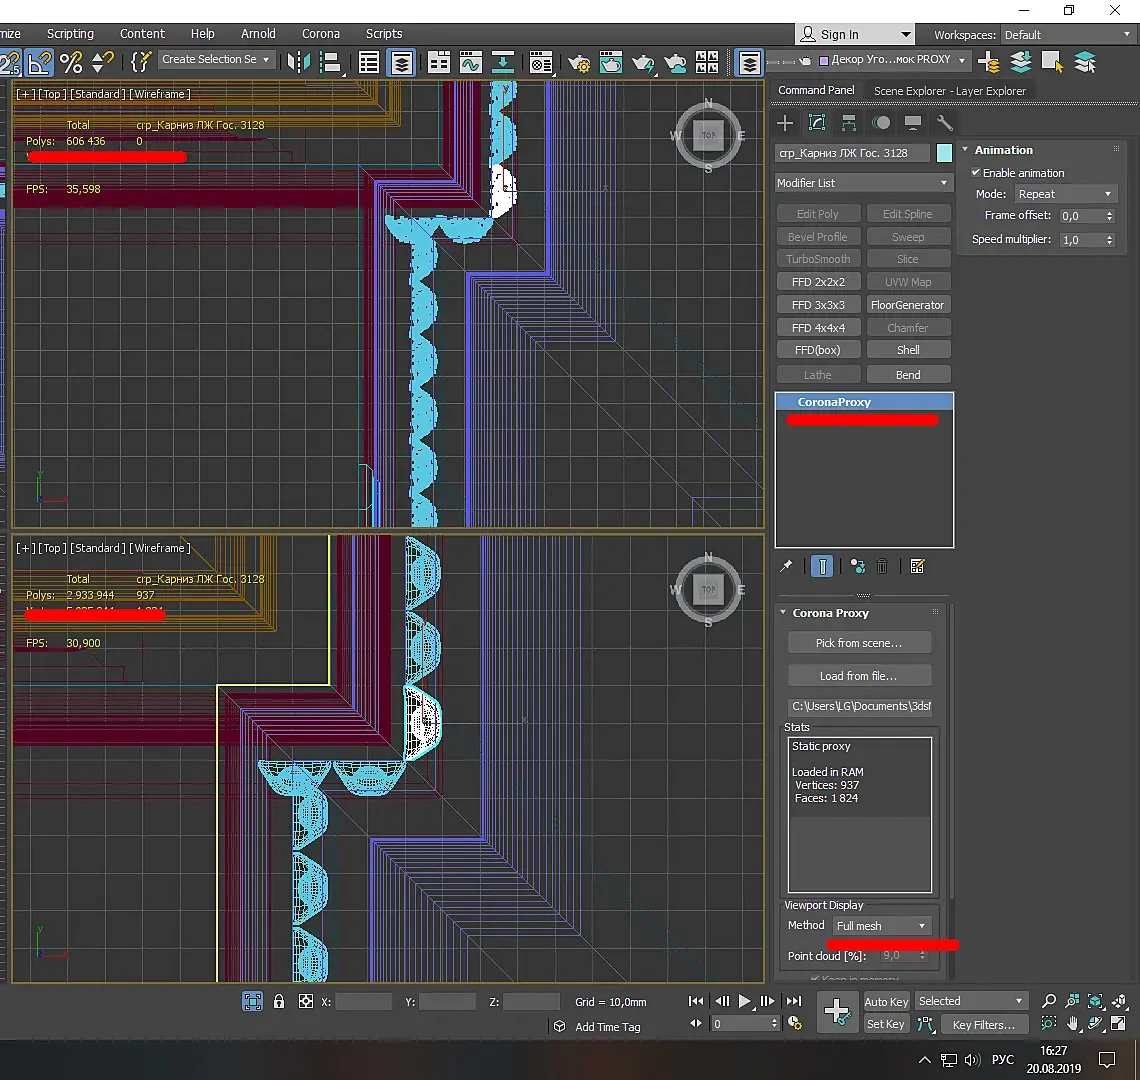Toggle the selection lock icon
This screenshot has height=1080, width=1140.
pos(279,1001)
